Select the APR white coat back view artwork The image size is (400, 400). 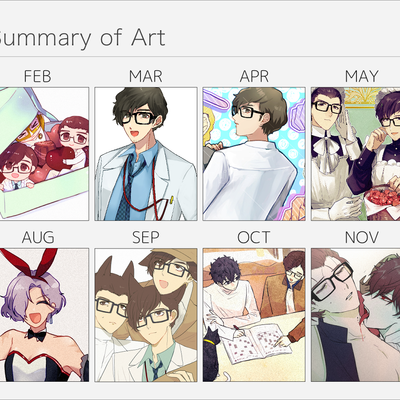254,154
